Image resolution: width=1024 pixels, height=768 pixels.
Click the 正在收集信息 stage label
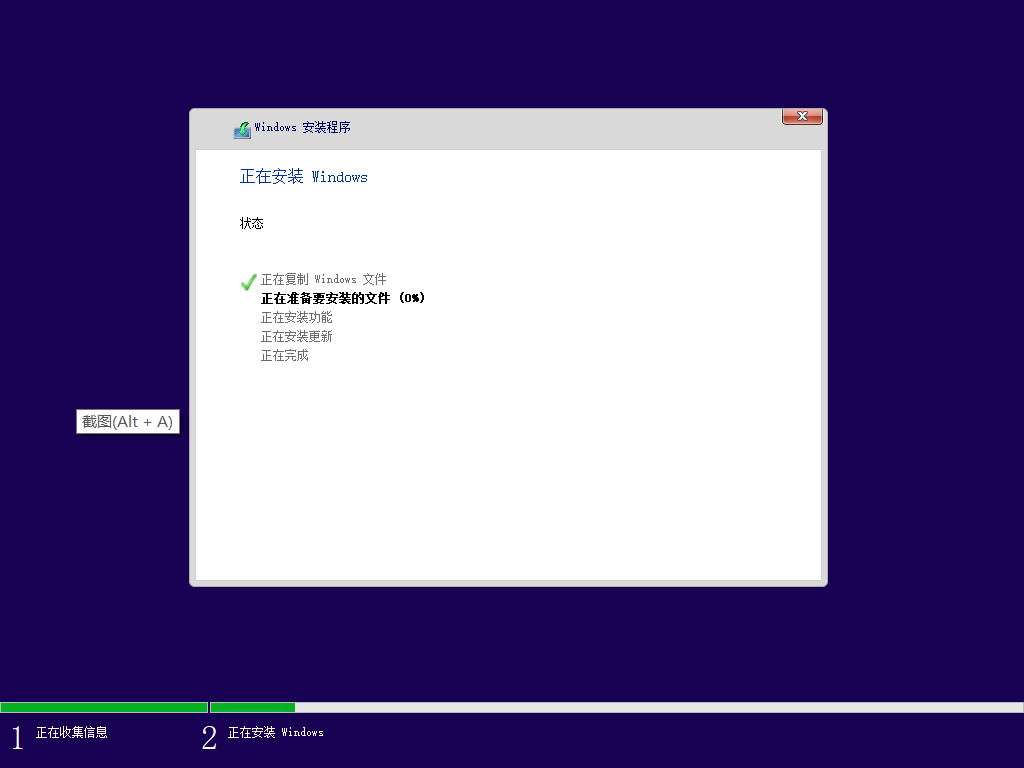(x=72, y=733)
